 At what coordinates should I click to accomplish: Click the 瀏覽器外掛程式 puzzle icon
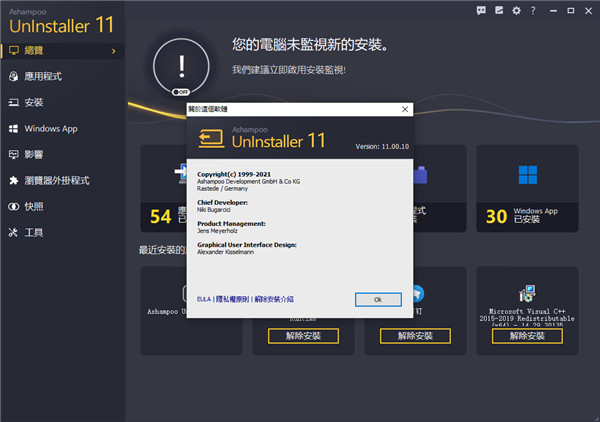14,181
